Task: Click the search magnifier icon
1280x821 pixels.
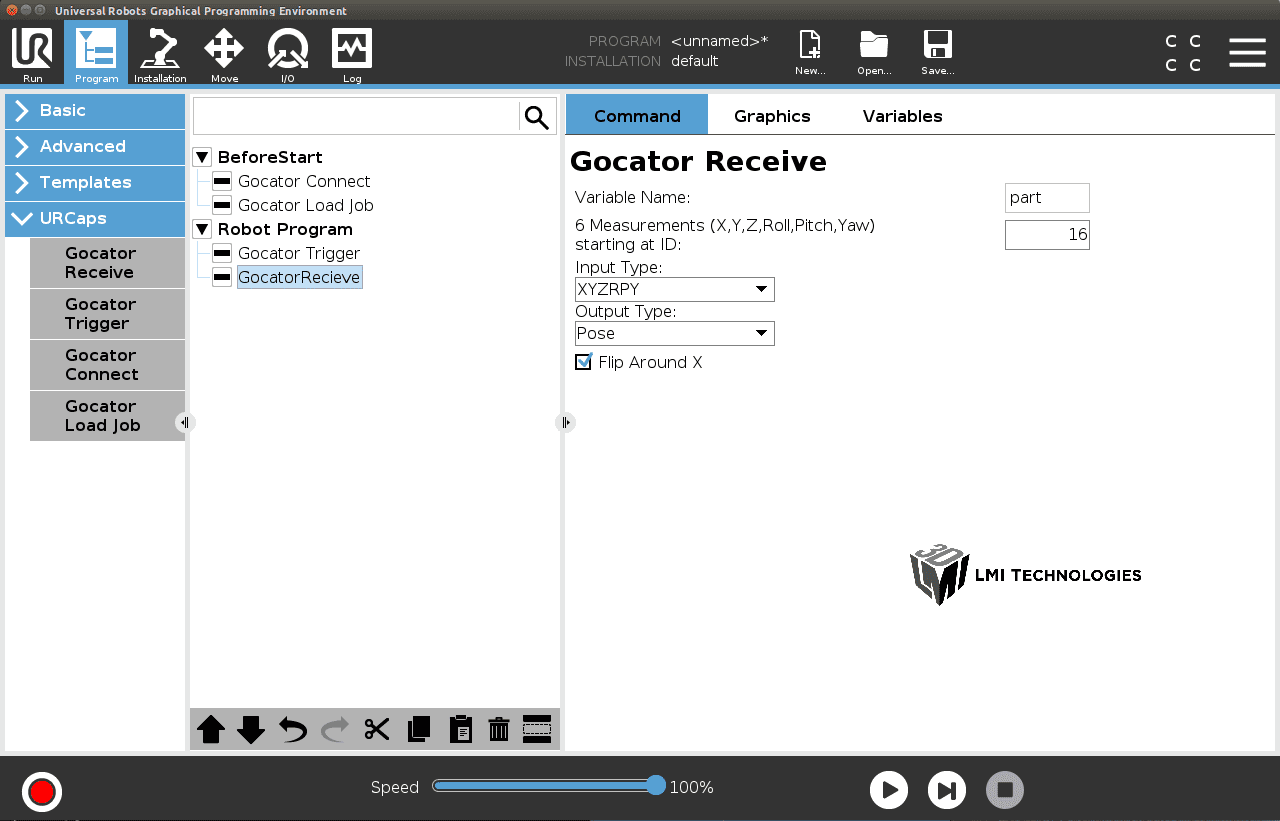Action: pyautogui.click(x=537, y=117)
